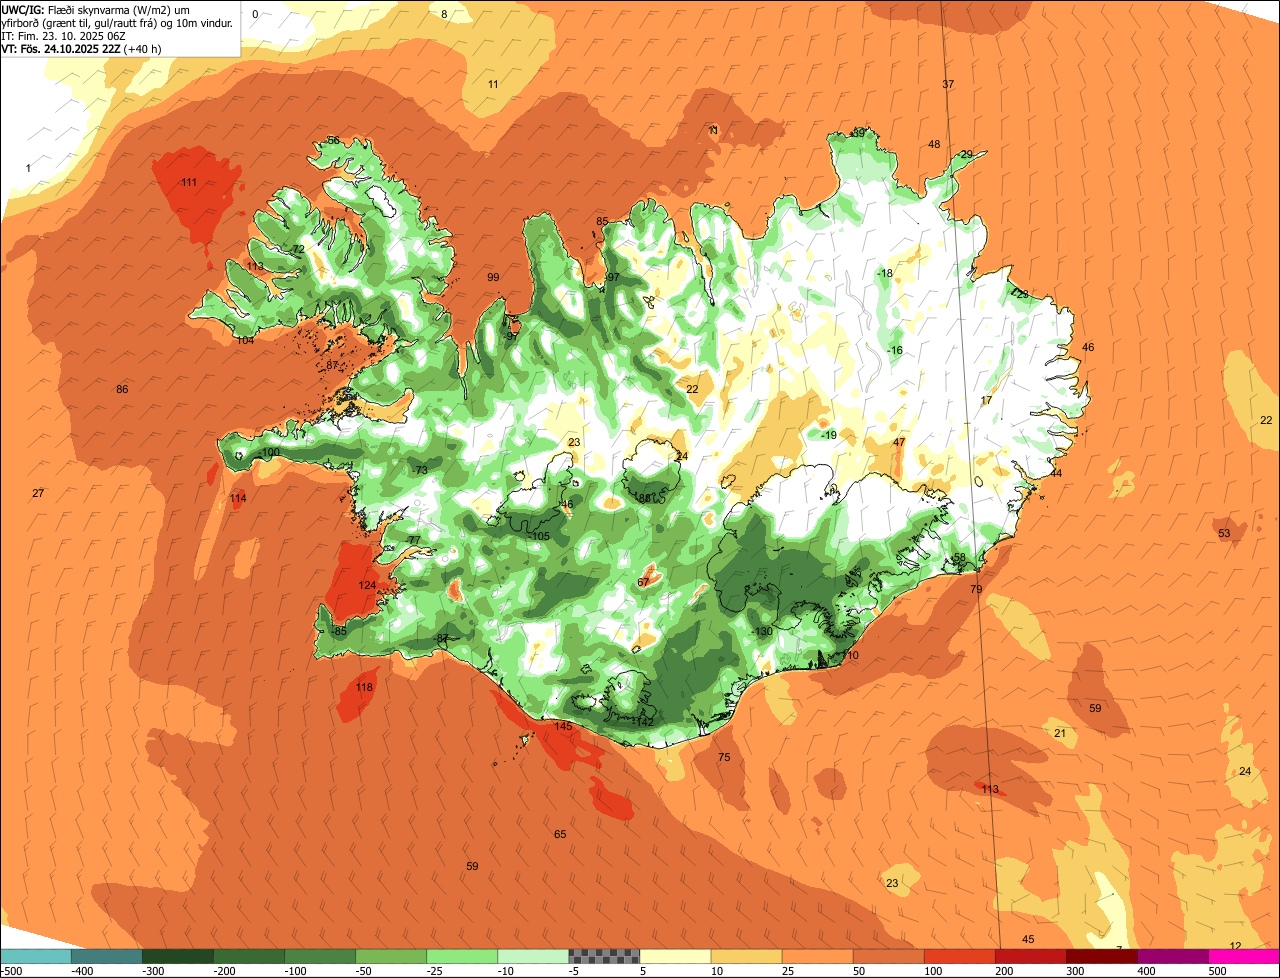Click the value 65 in the southern ocean
Image resolution: width=1280 pixels, height=978 pixels.
point(560,834)
